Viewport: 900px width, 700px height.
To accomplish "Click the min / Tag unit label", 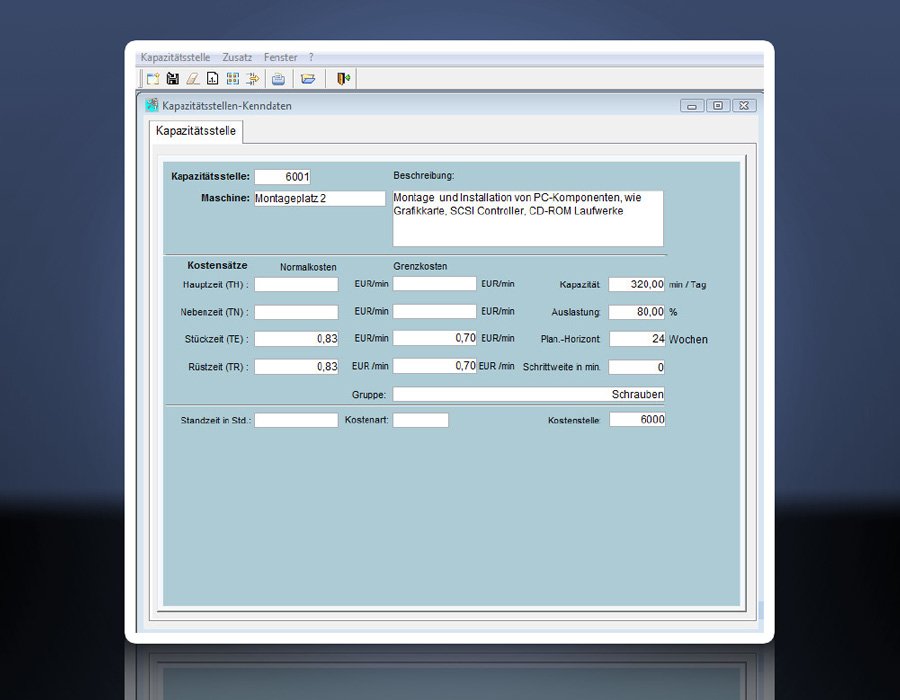I will 688,285.
